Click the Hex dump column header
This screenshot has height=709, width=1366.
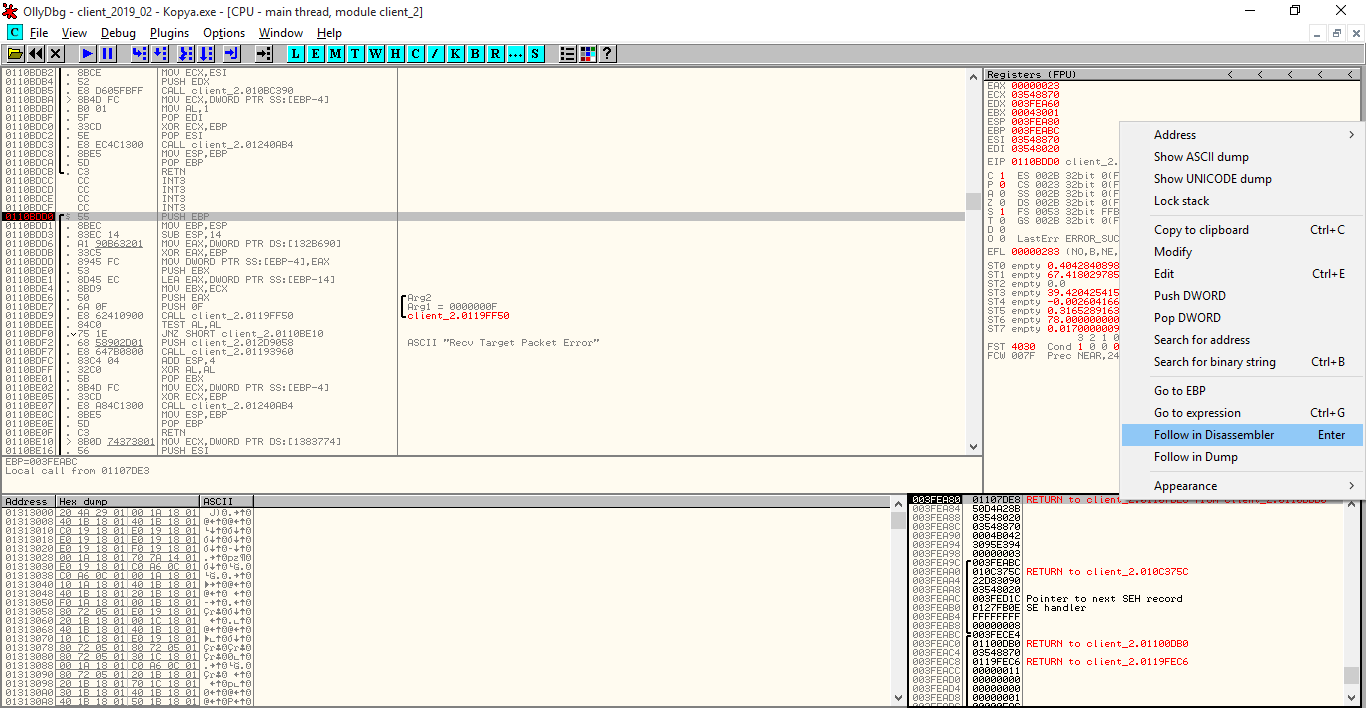[x=127, y=501]
